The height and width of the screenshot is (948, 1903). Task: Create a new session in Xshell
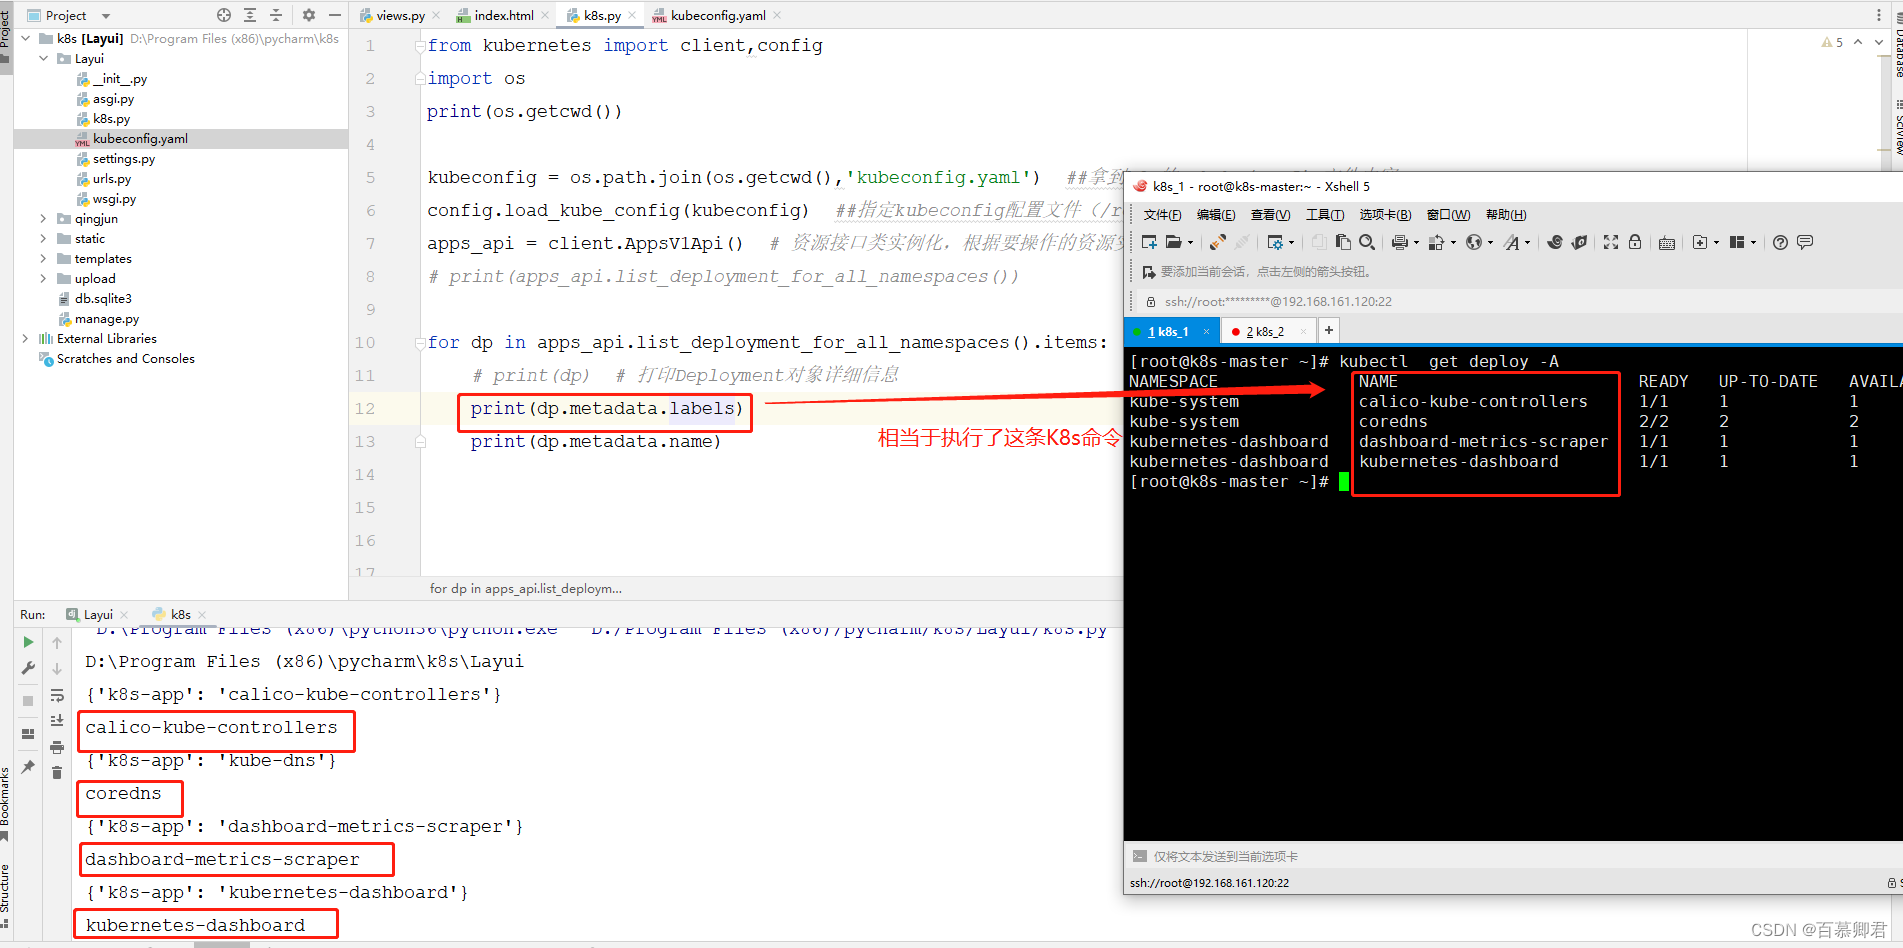click(x=1148, y=241)
